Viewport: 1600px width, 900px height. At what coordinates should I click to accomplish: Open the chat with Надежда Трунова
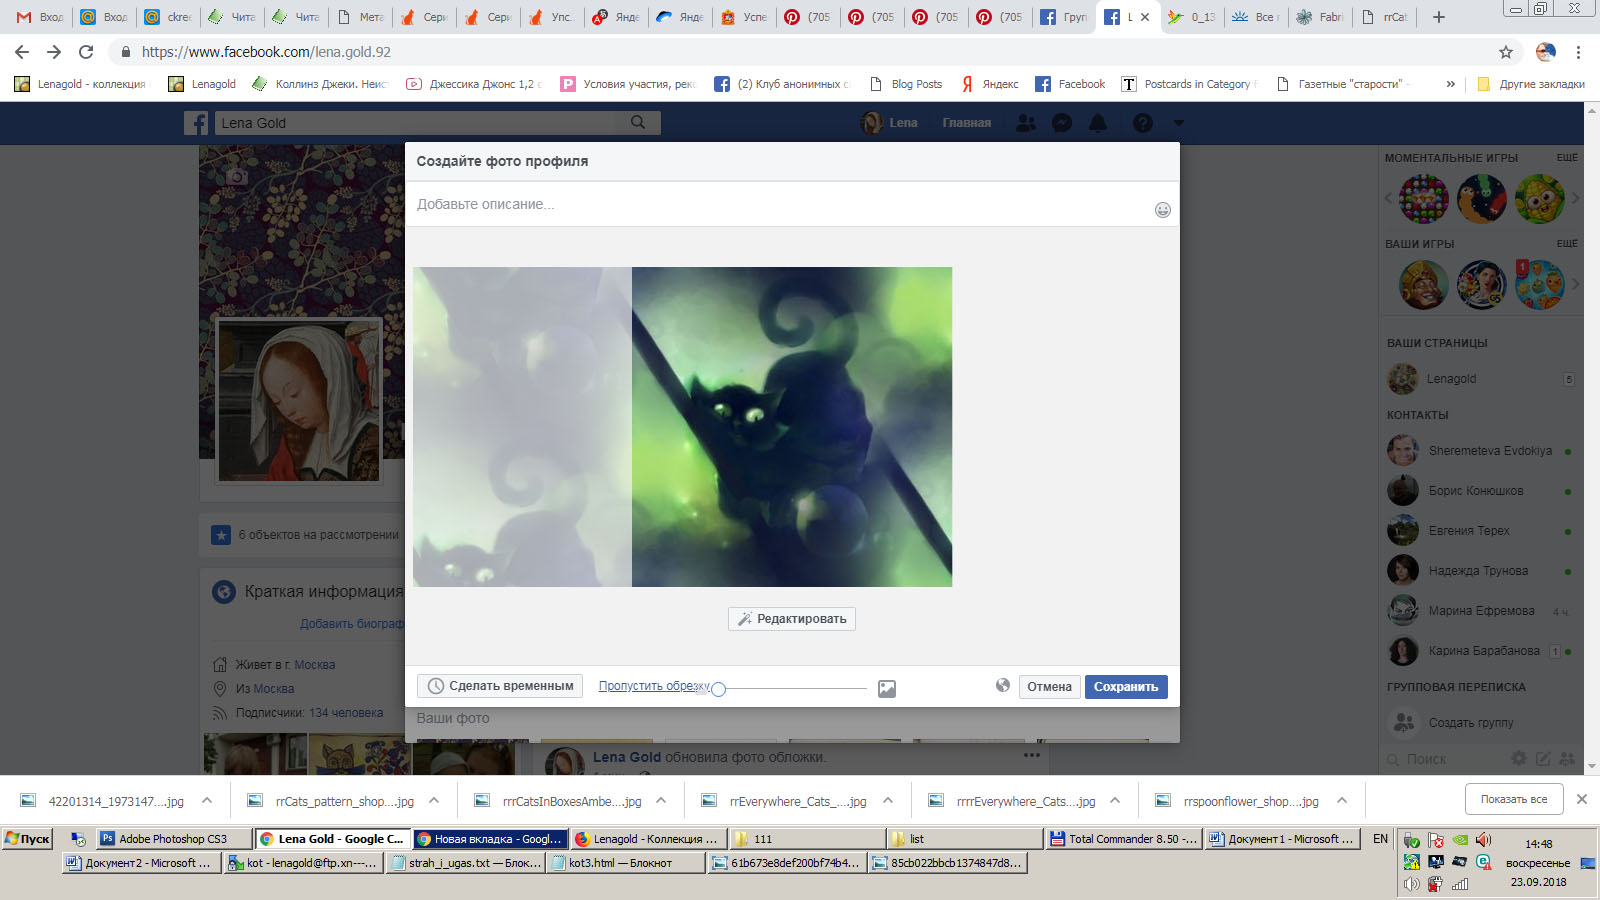point(1479,571)
